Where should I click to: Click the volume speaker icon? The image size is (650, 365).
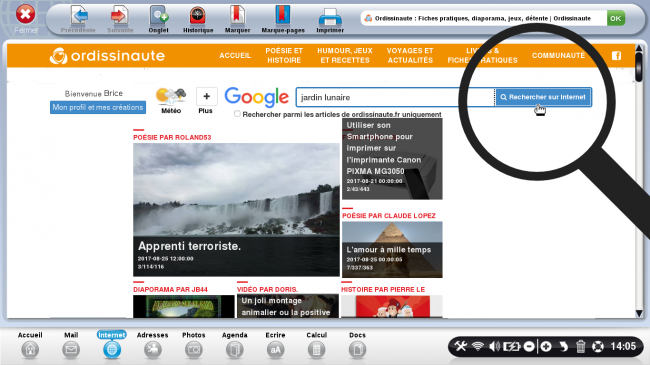pyautogui.click(x=494, y=346)
